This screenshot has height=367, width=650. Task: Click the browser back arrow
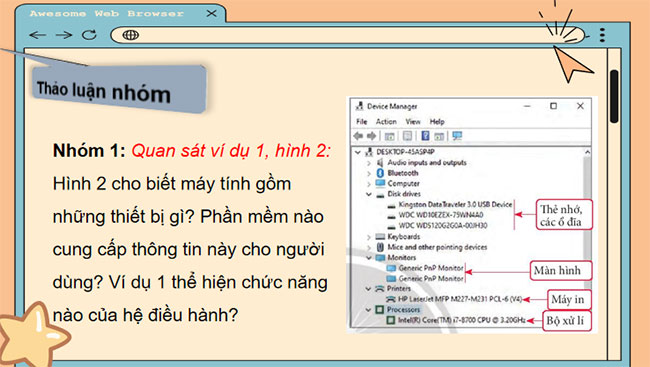coord(38,35)
